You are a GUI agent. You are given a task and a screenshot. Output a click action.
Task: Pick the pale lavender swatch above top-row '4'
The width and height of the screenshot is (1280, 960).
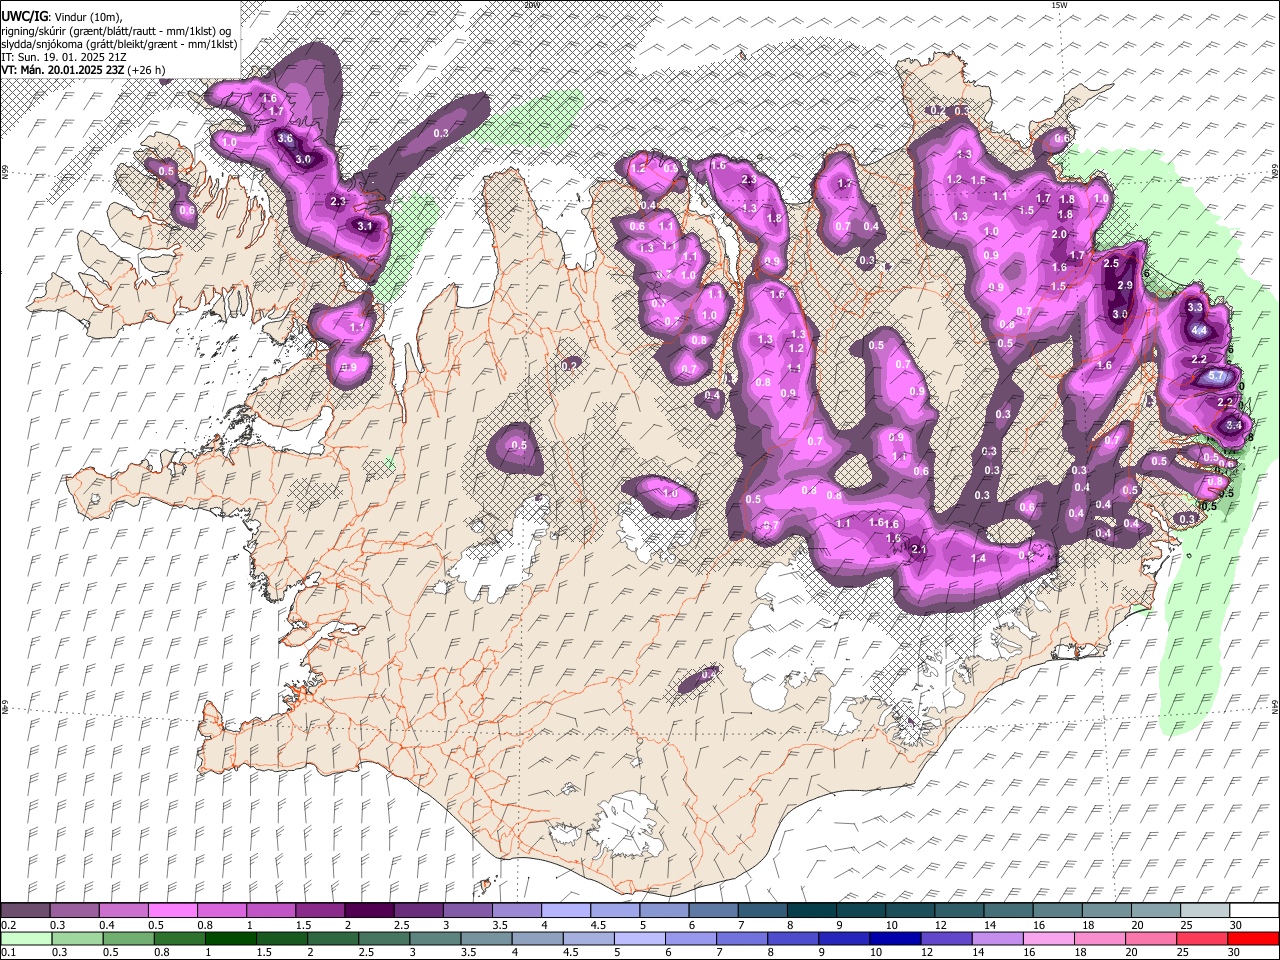click(x=565, y=910)
